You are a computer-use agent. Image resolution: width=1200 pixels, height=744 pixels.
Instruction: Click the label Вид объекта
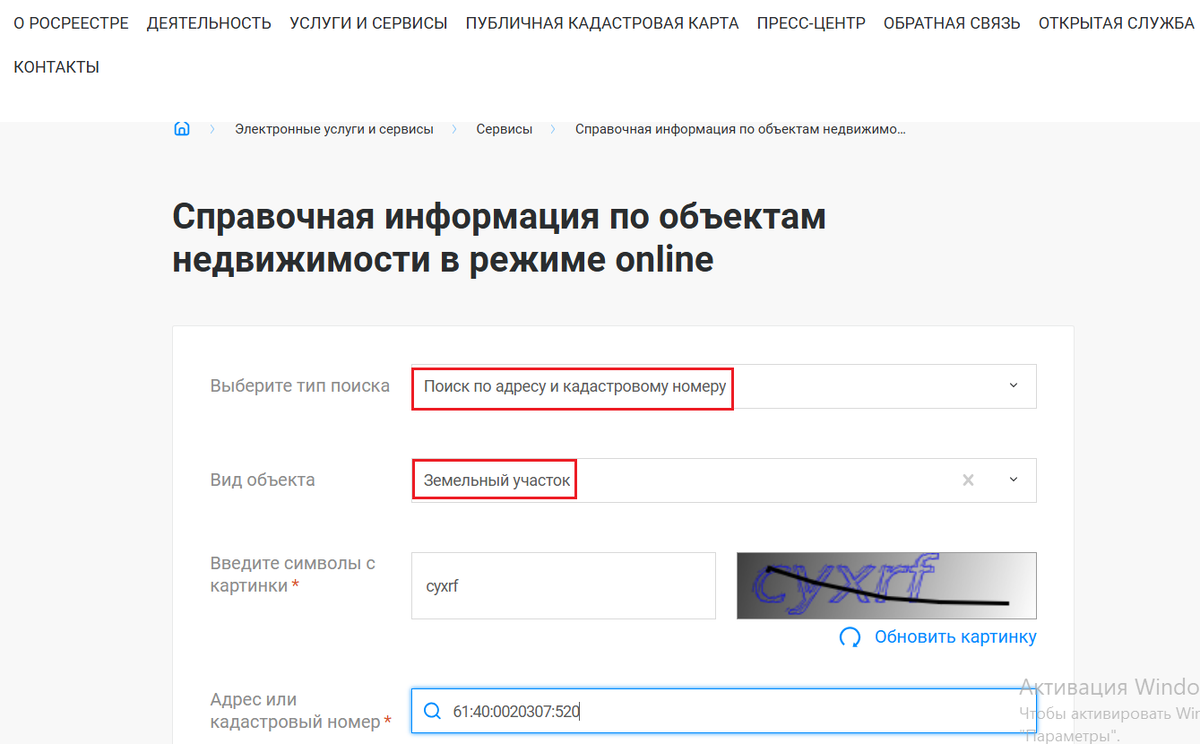tap(262, 480)
